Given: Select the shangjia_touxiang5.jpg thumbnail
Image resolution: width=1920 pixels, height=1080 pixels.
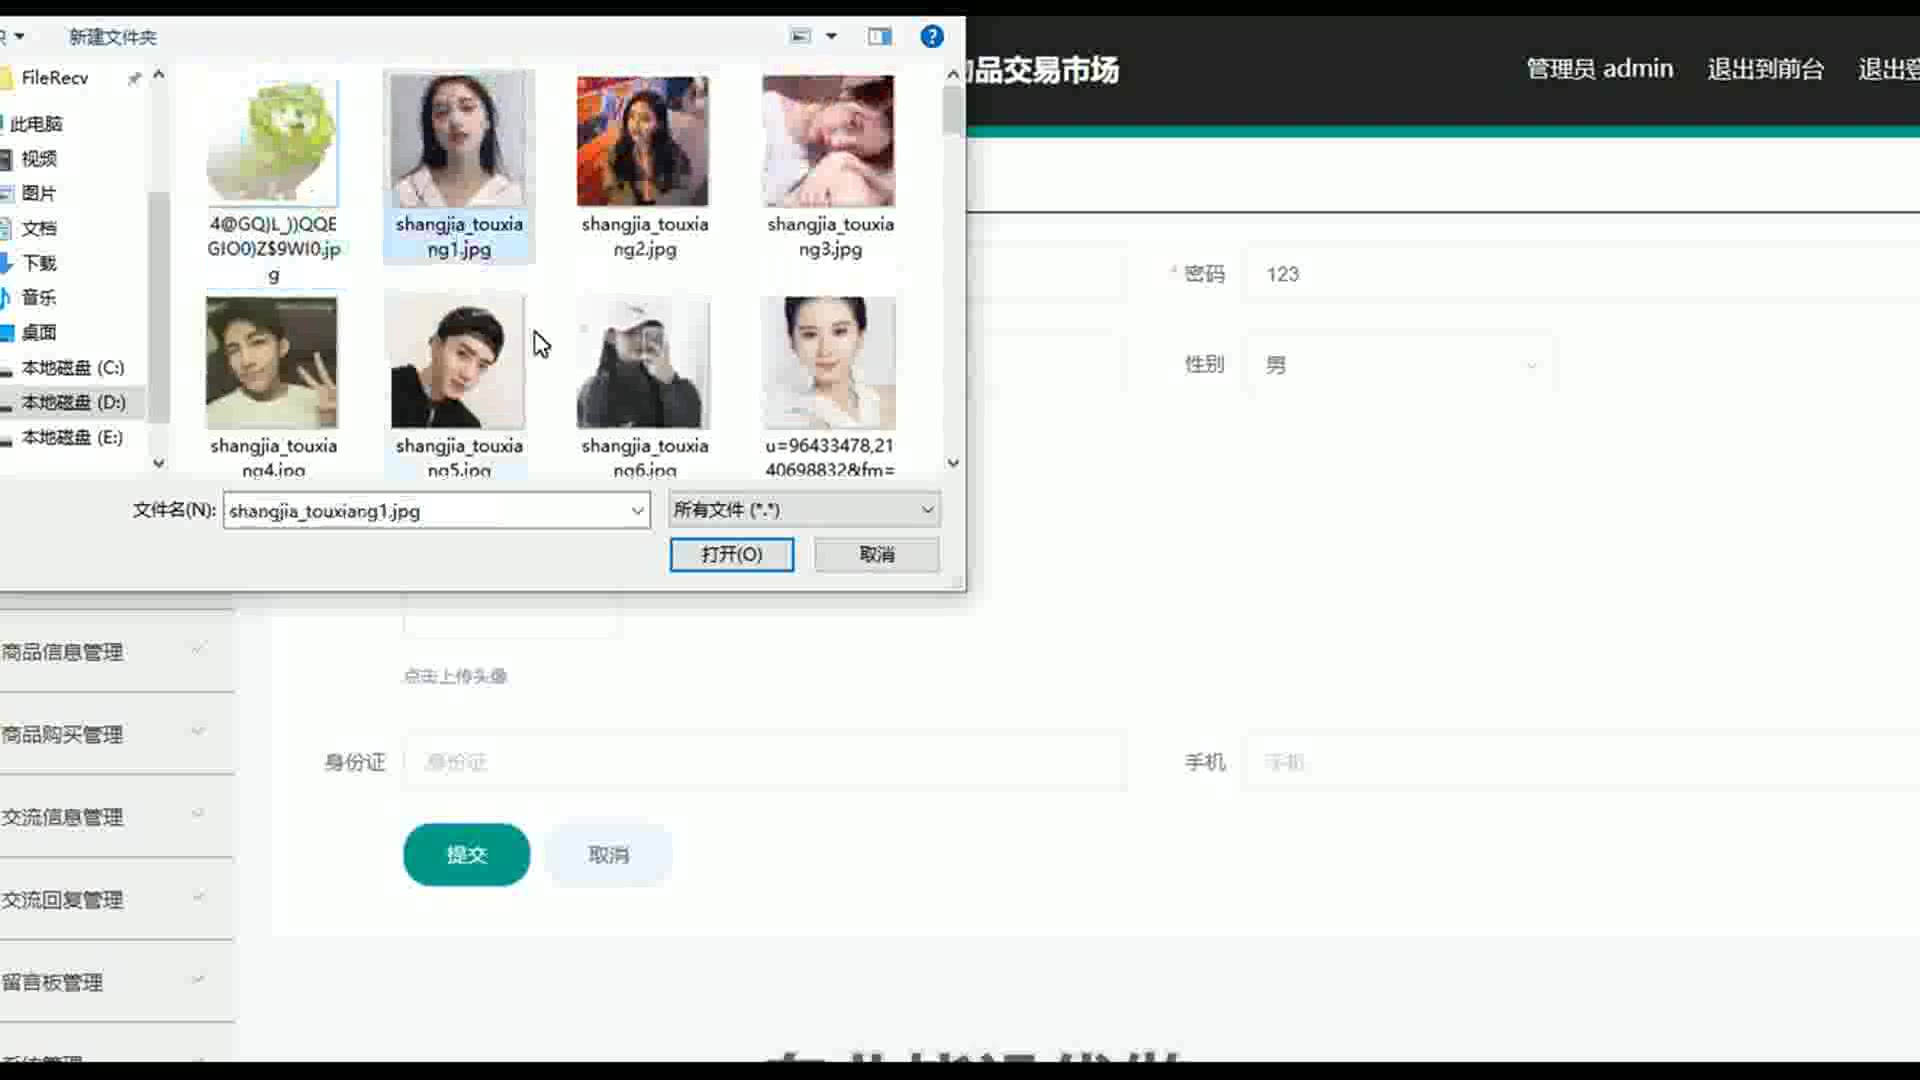Looking at the screenshot, I should tap(458, 363).
